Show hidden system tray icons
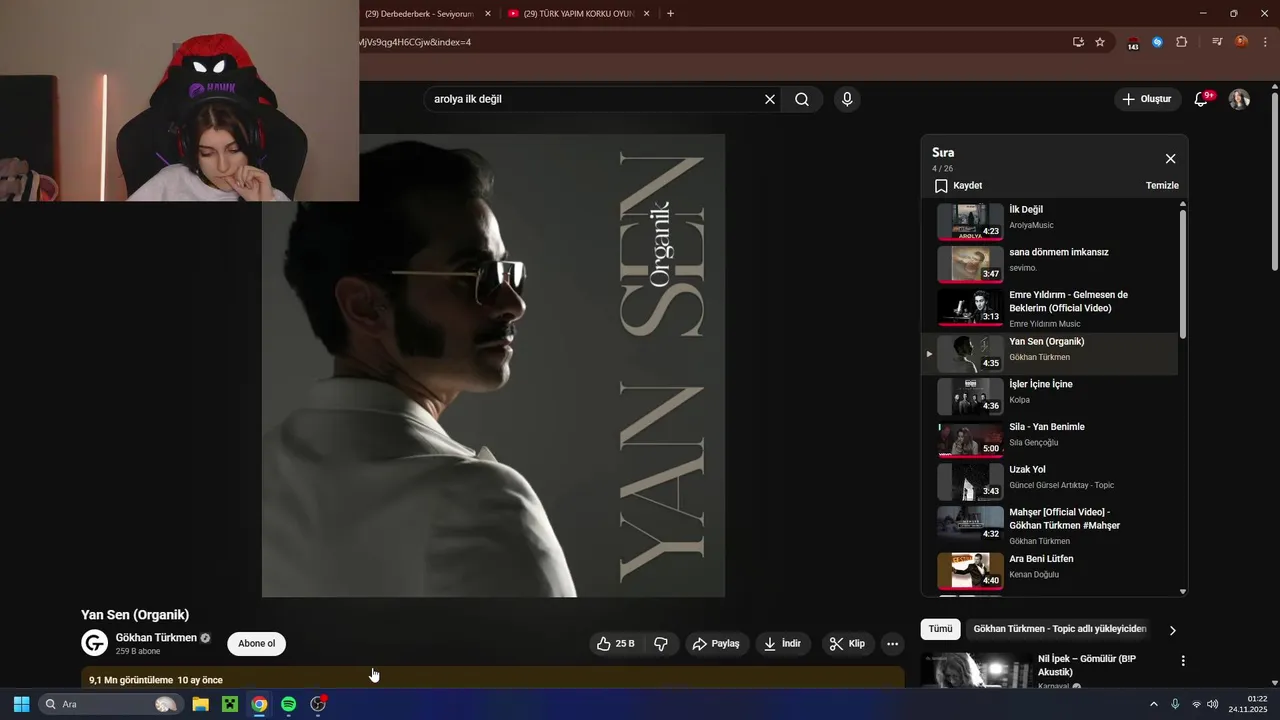Screen dimensions: 1280x720 point(1153,704)
